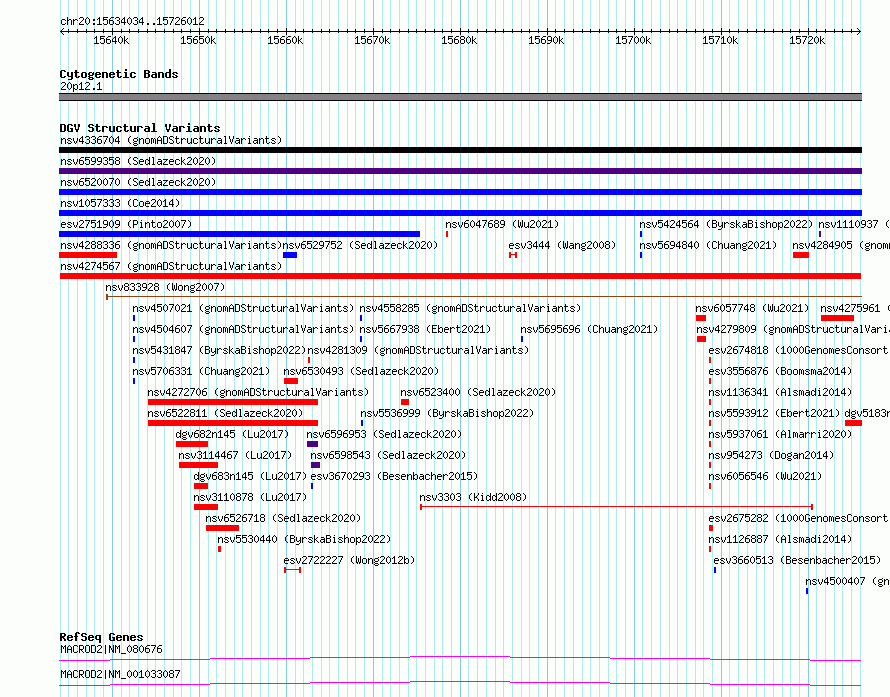Click nsv5706331 (Chuang2021) label
The width and height of the screenshot is (890, 697).
point(201,371)
